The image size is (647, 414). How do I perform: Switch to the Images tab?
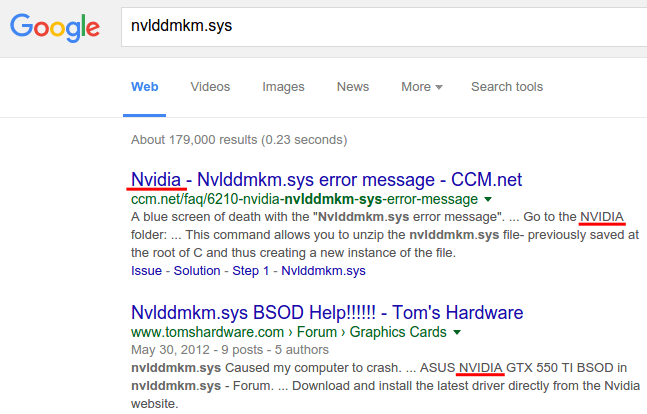(283, 87)
